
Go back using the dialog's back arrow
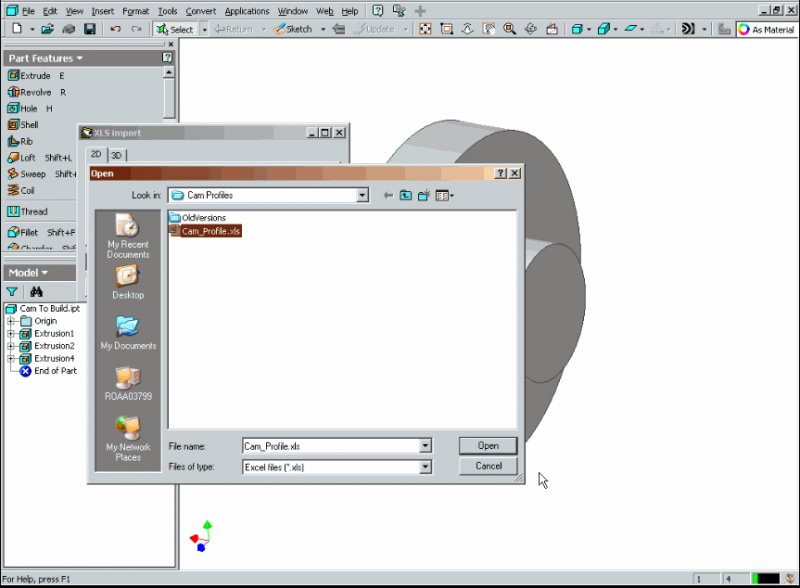388,195
